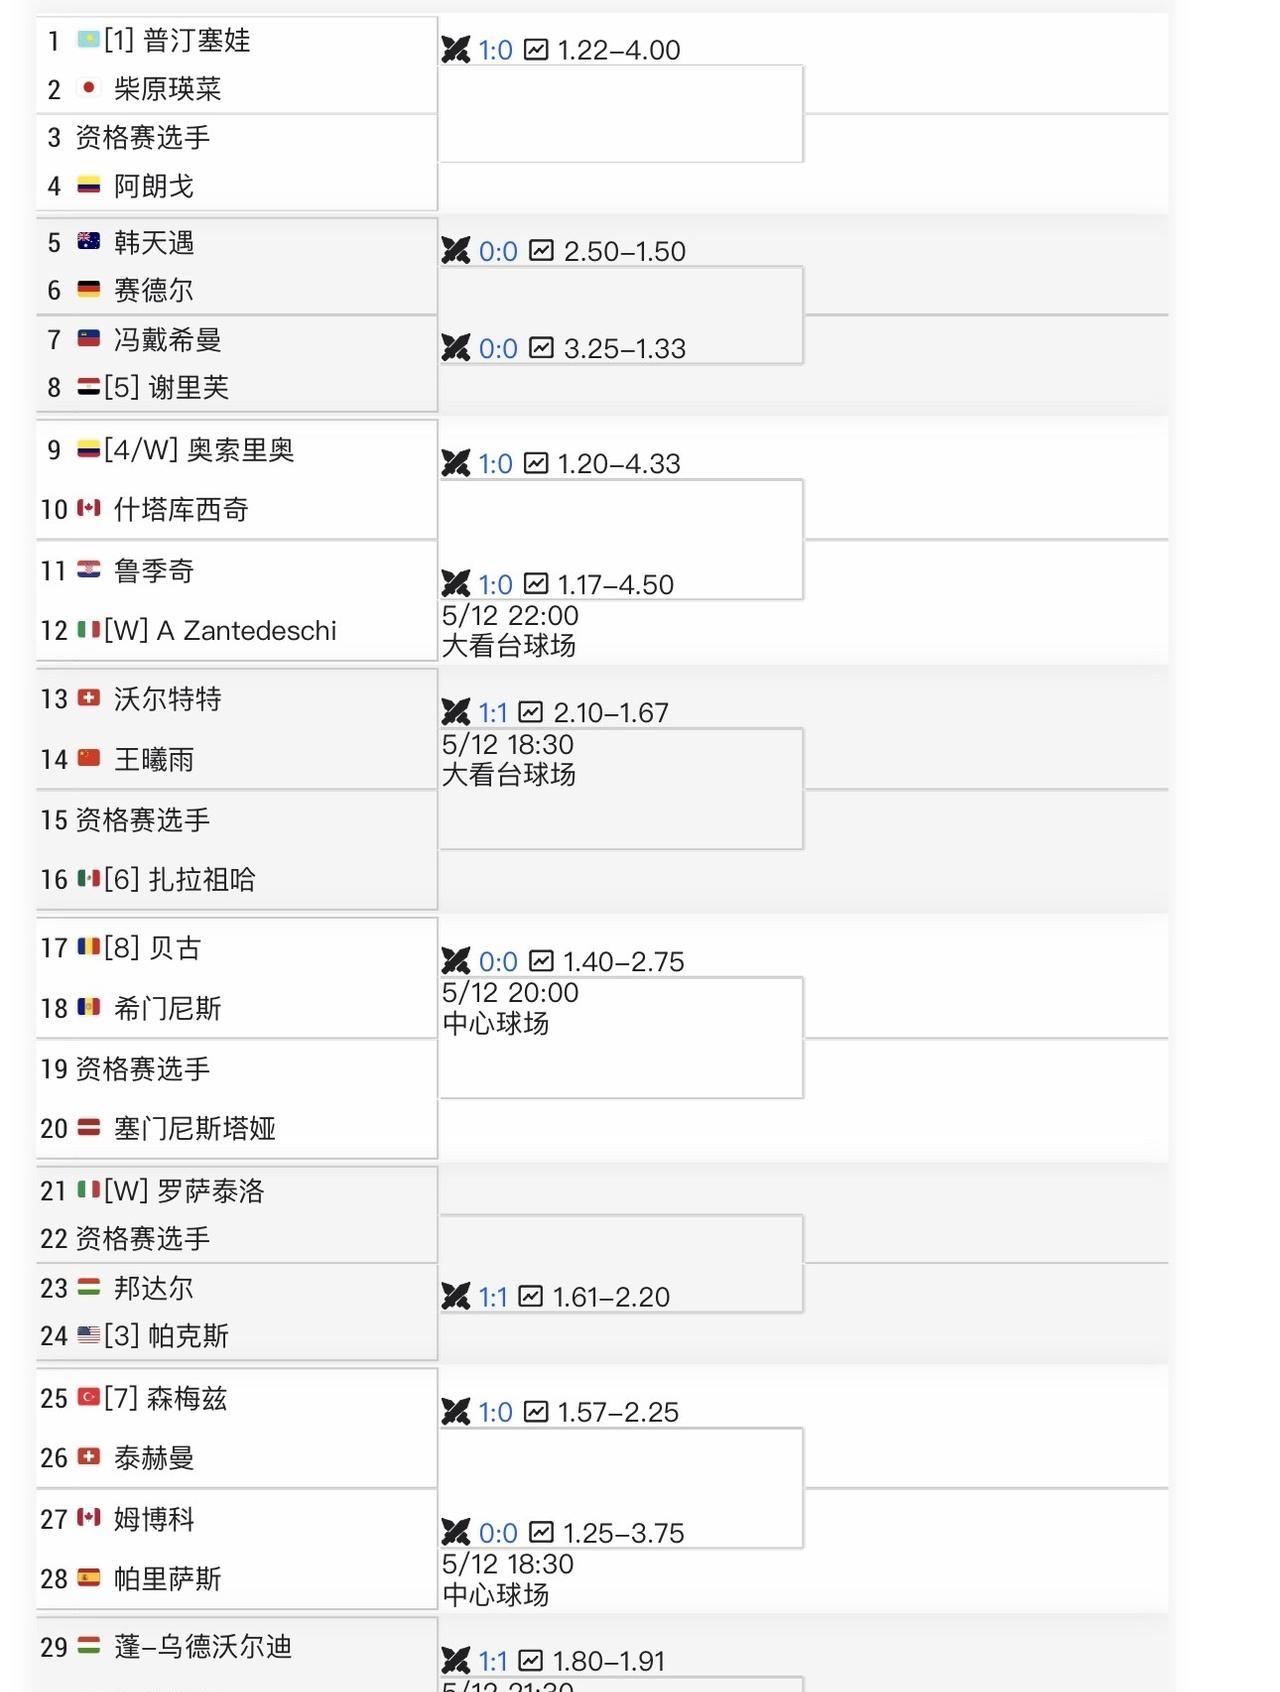Open the 1:0 head-to-head link for 奥索里奥
Image resolution: width=1280 pixels, height=1692 pixels.
pos(495,464)
